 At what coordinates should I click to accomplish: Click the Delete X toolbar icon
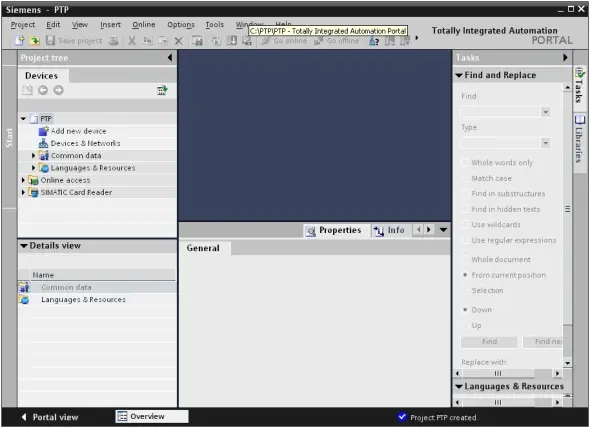coord(179,41)
